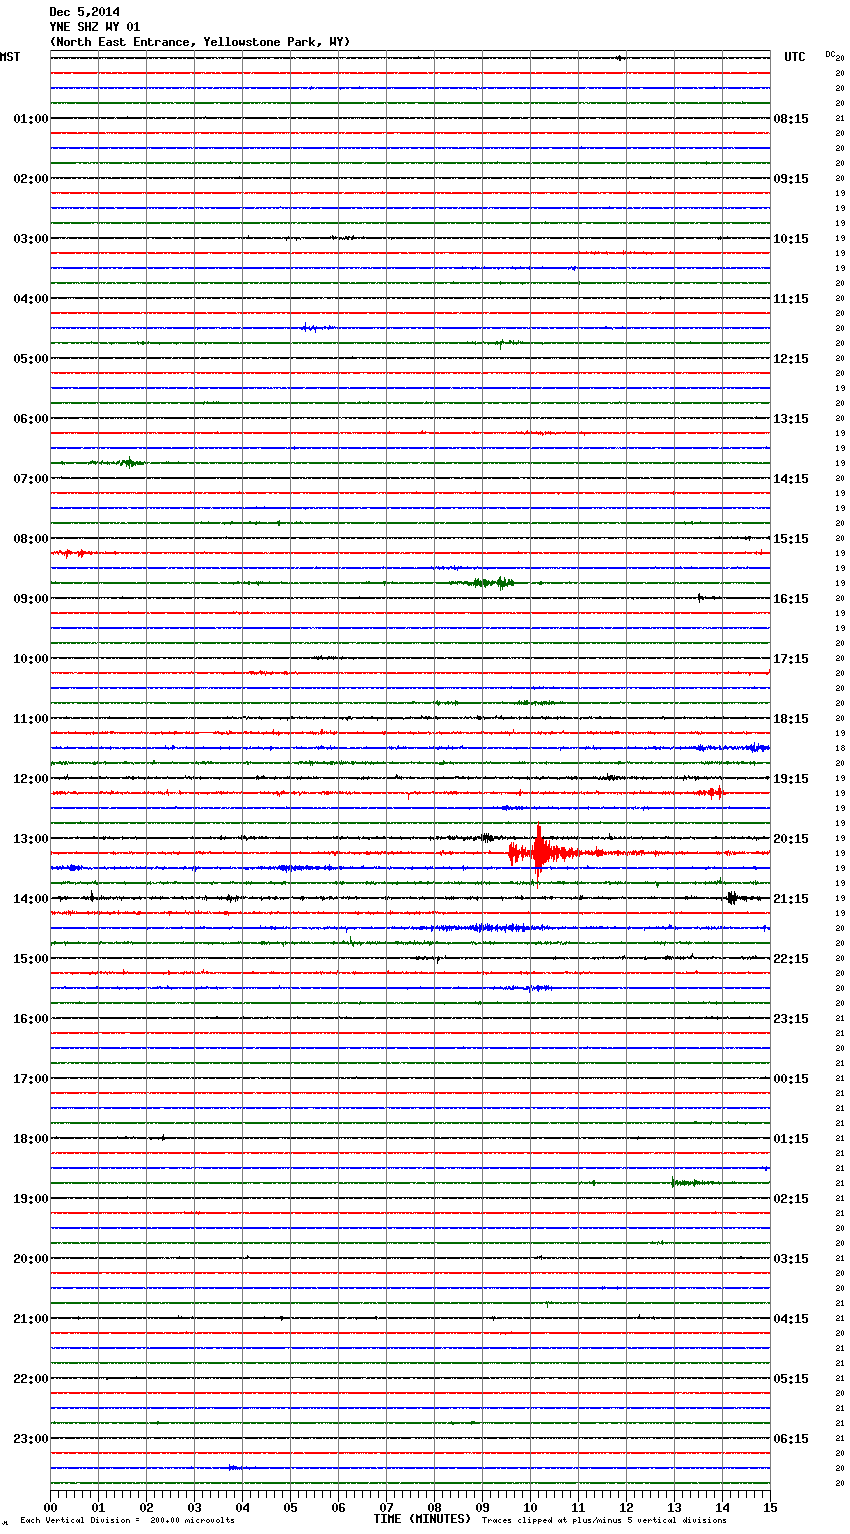Click minute tick "05" on the bottom axis
Viewport: 850px width, 1534px height.
tap(290, 1507)
